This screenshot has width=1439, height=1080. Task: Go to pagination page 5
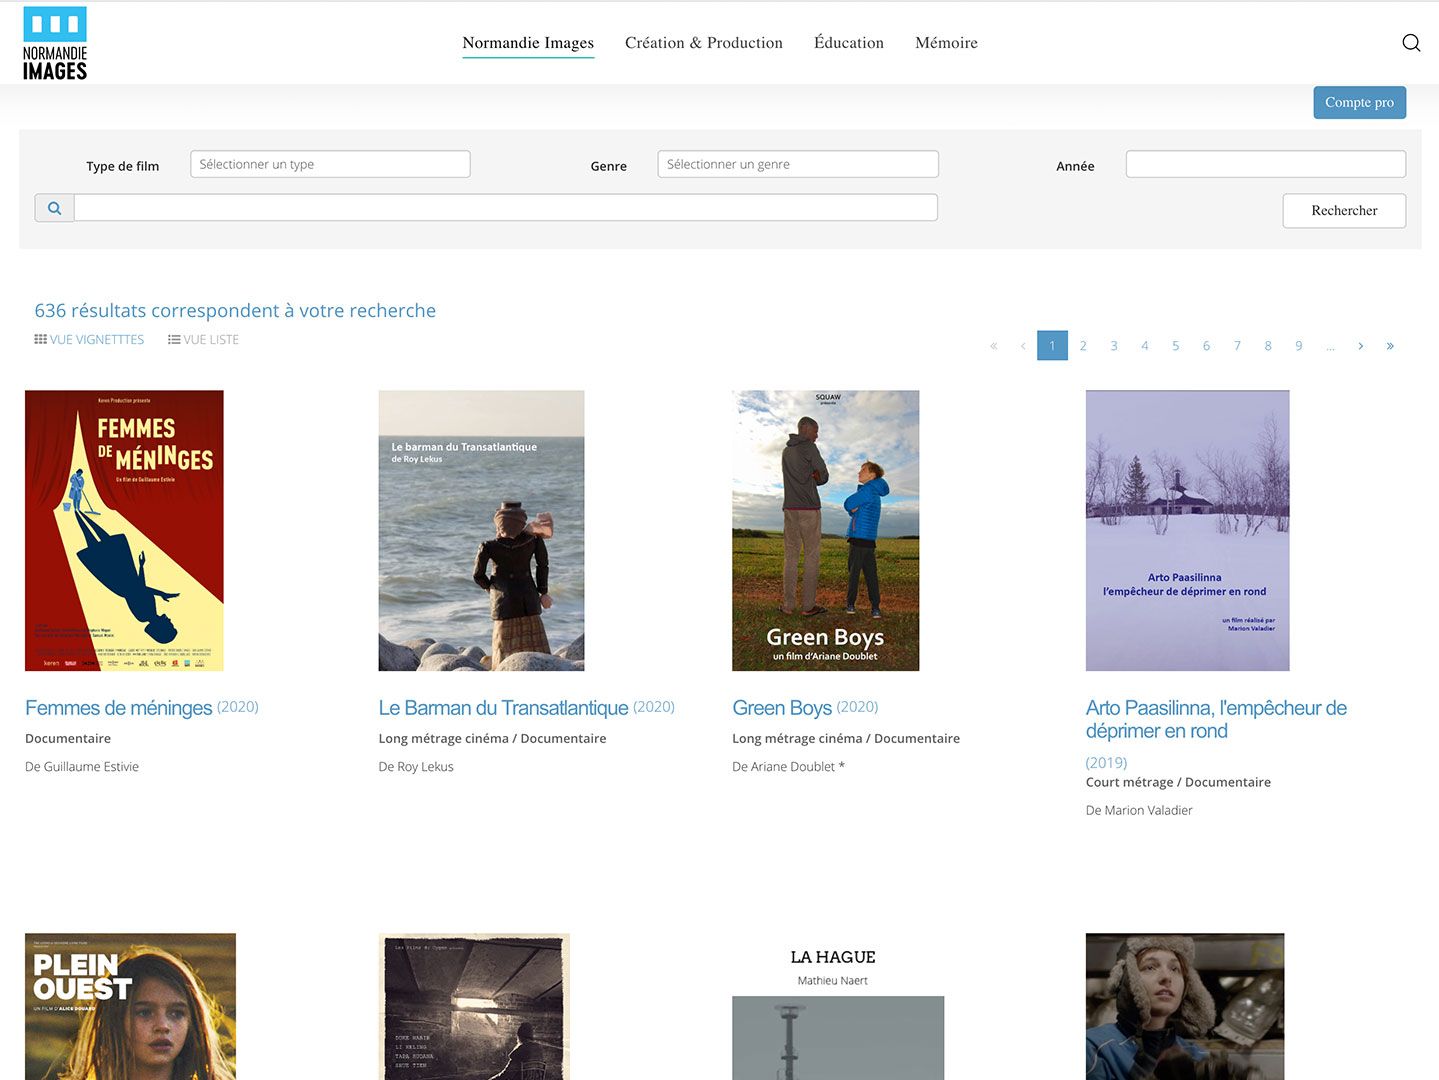[x=1176, y=346]
